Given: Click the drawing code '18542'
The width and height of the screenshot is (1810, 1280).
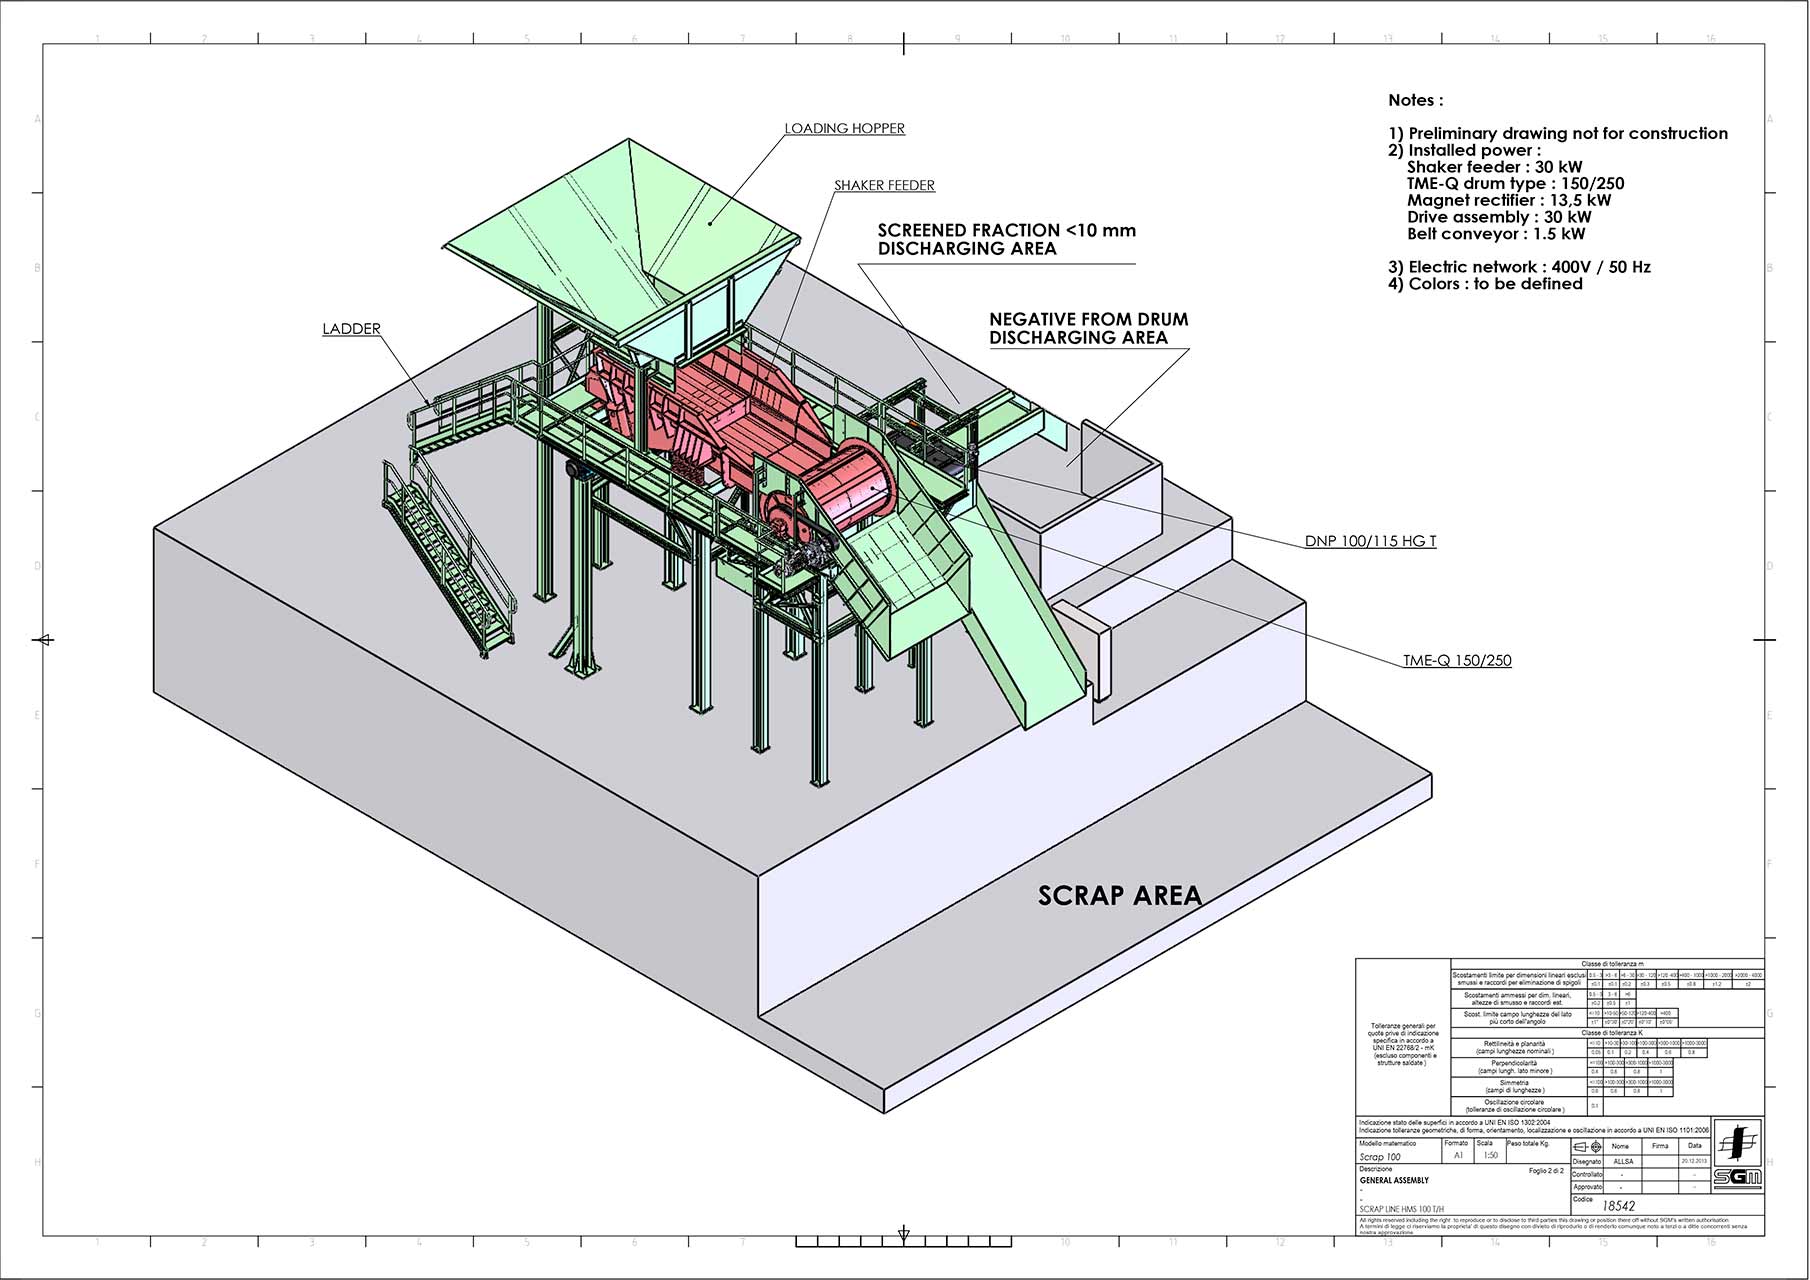Looking at the screenshot, I should pos(1618,1206).
